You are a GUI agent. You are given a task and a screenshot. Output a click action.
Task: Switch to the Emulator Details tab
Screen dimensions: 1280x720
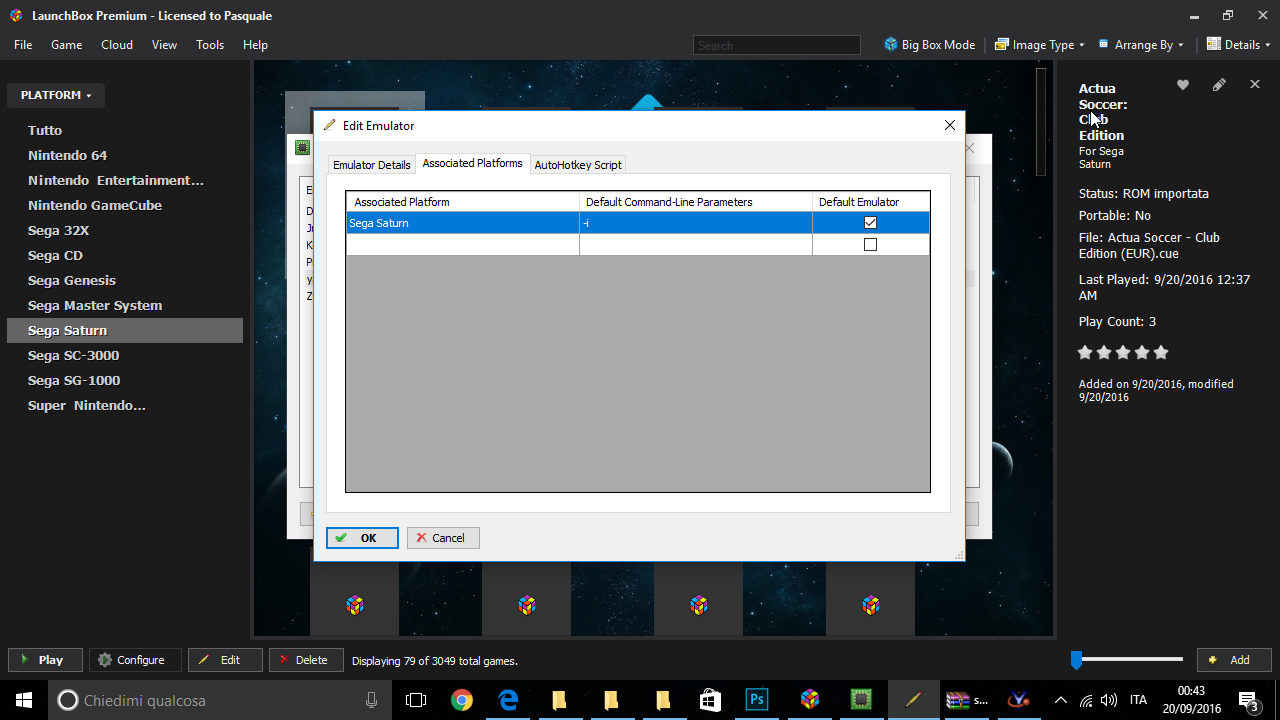tap(372, 165)
